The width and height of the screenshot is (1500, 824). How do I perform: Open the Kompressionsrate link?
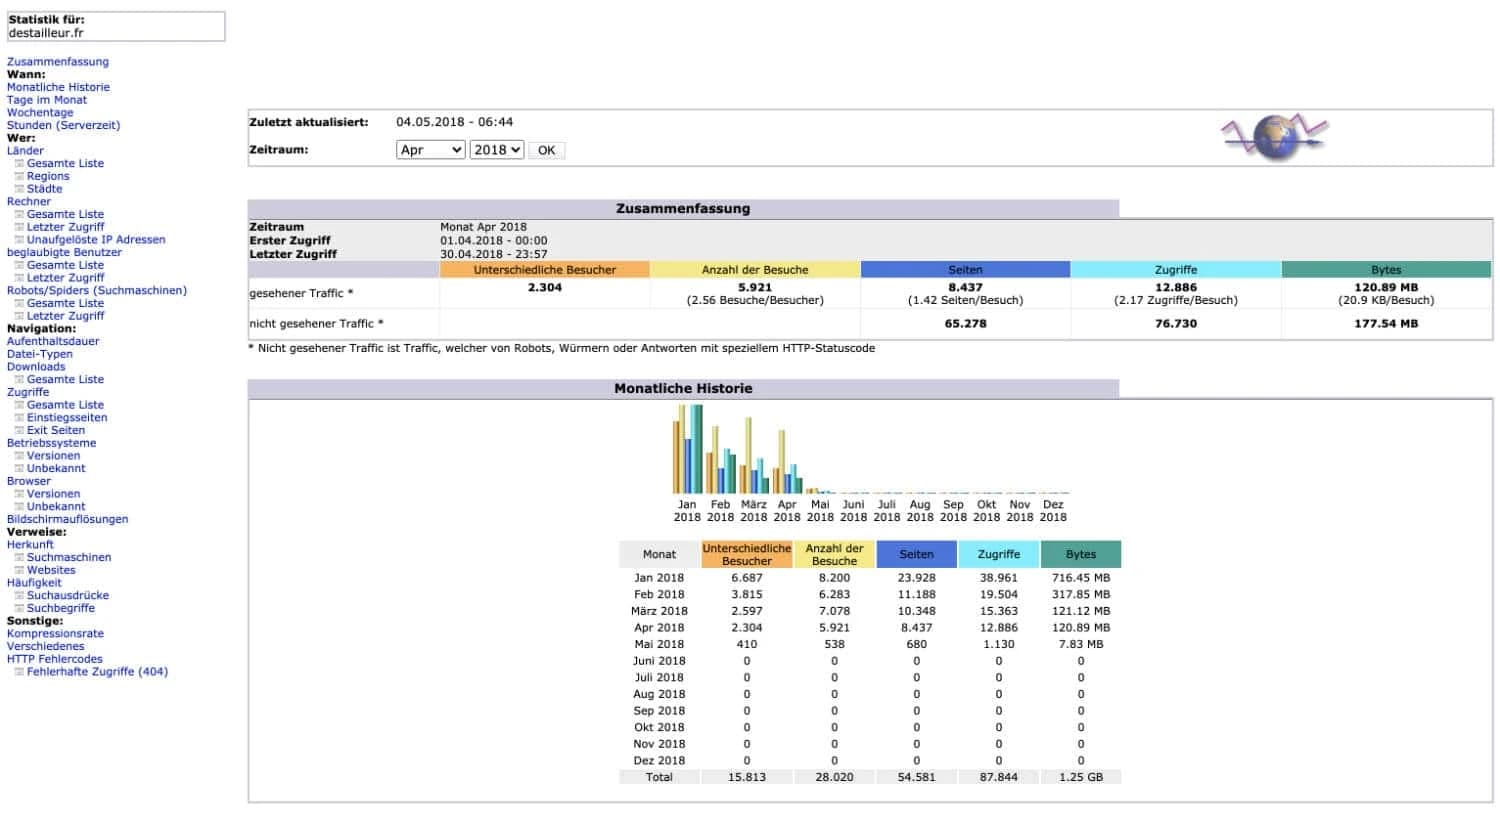(55, 633)
